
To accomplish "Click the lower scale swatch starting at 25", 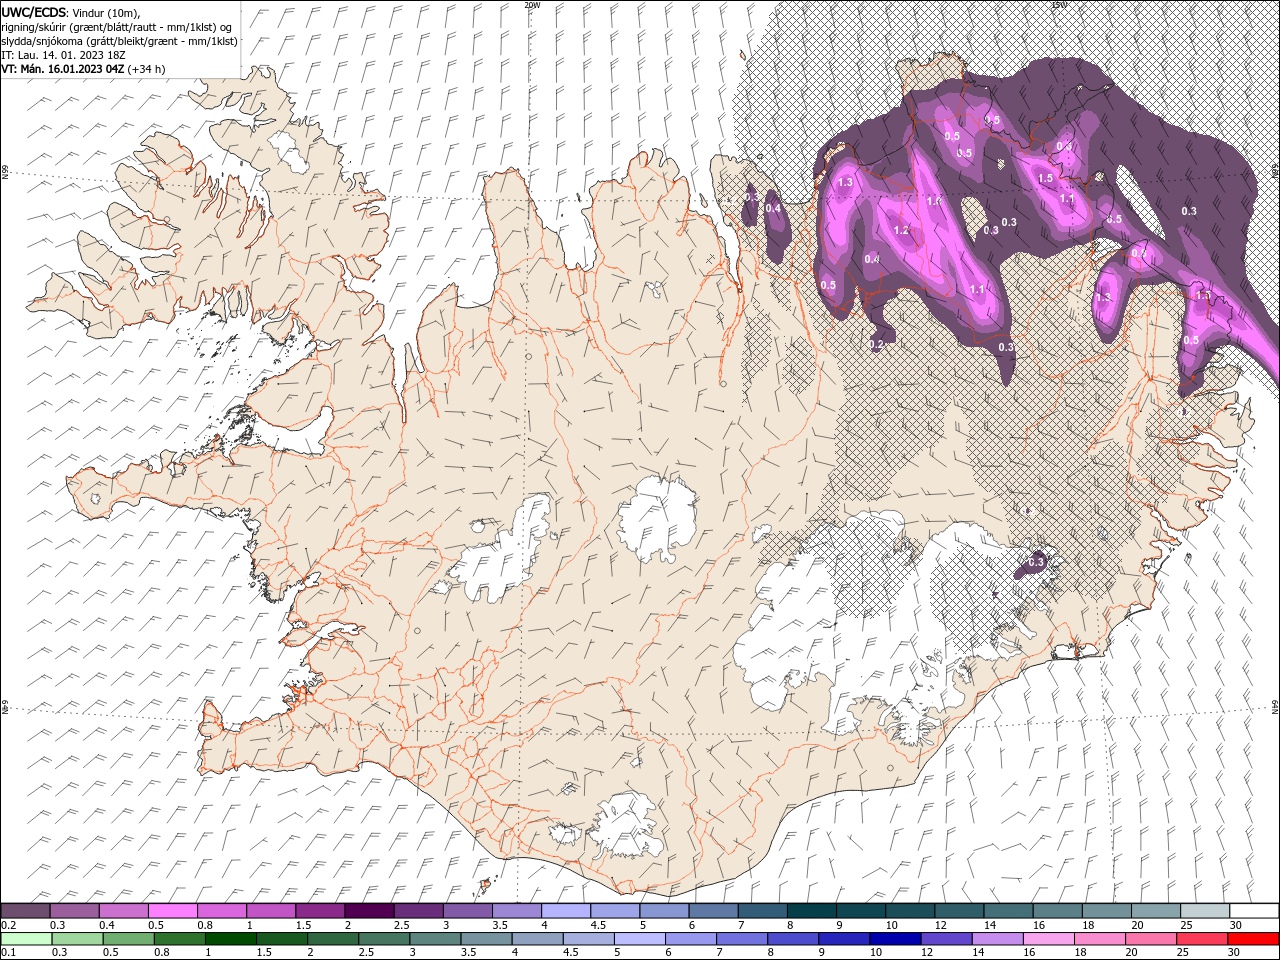I will (1202, 939).
